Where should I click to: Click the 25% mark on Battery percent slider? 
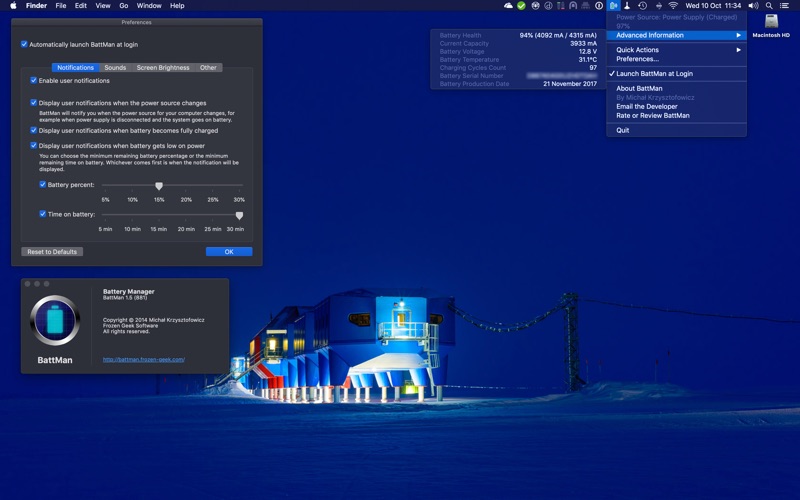213,199
